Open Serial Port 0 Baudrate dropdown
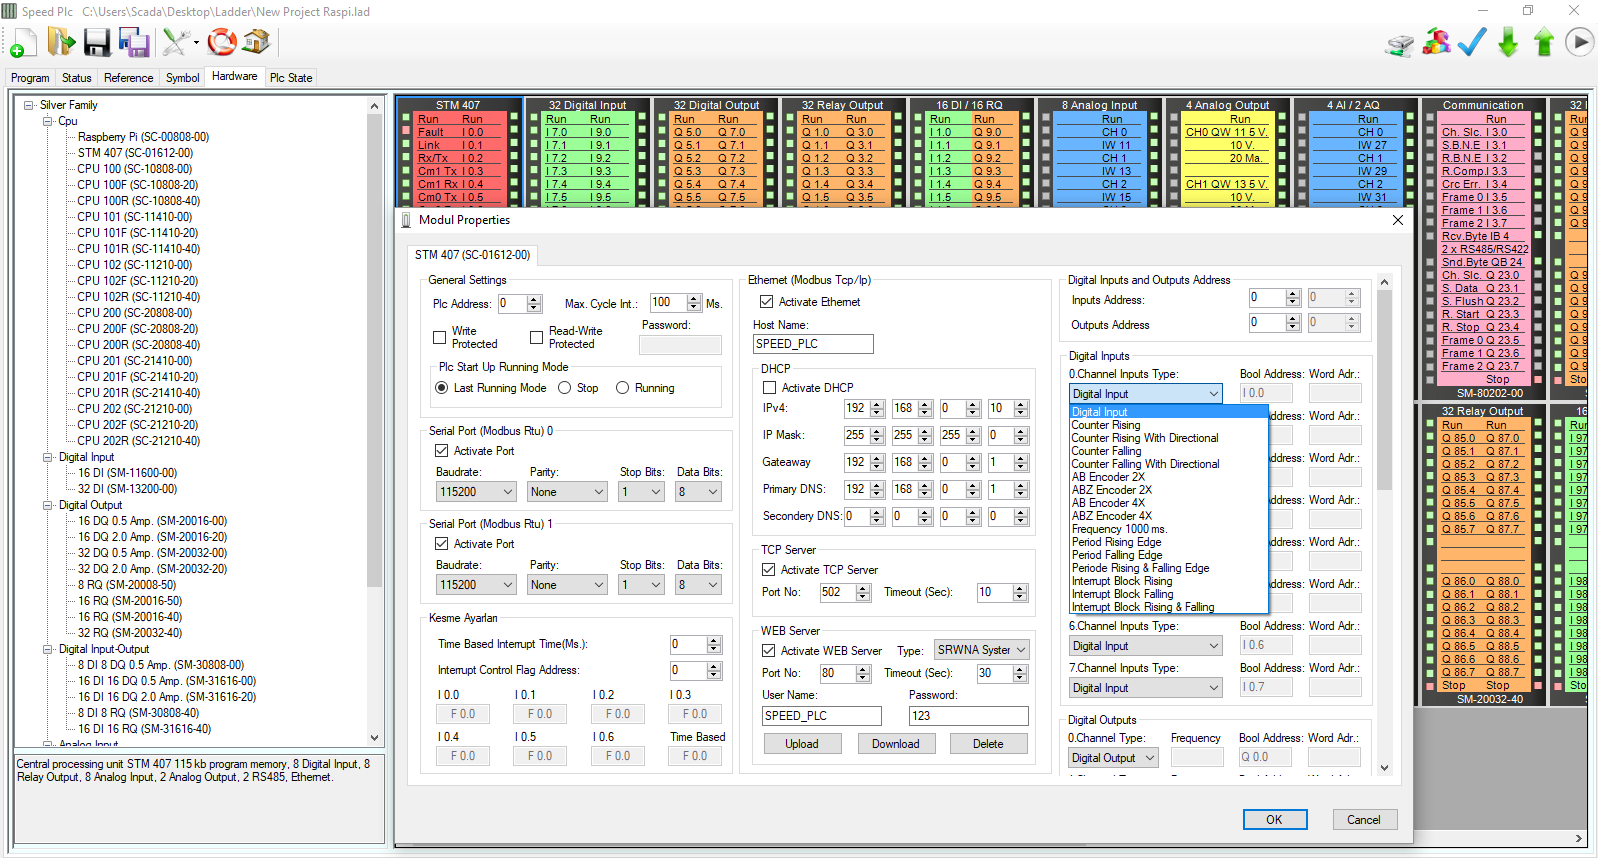 point(476,492)
